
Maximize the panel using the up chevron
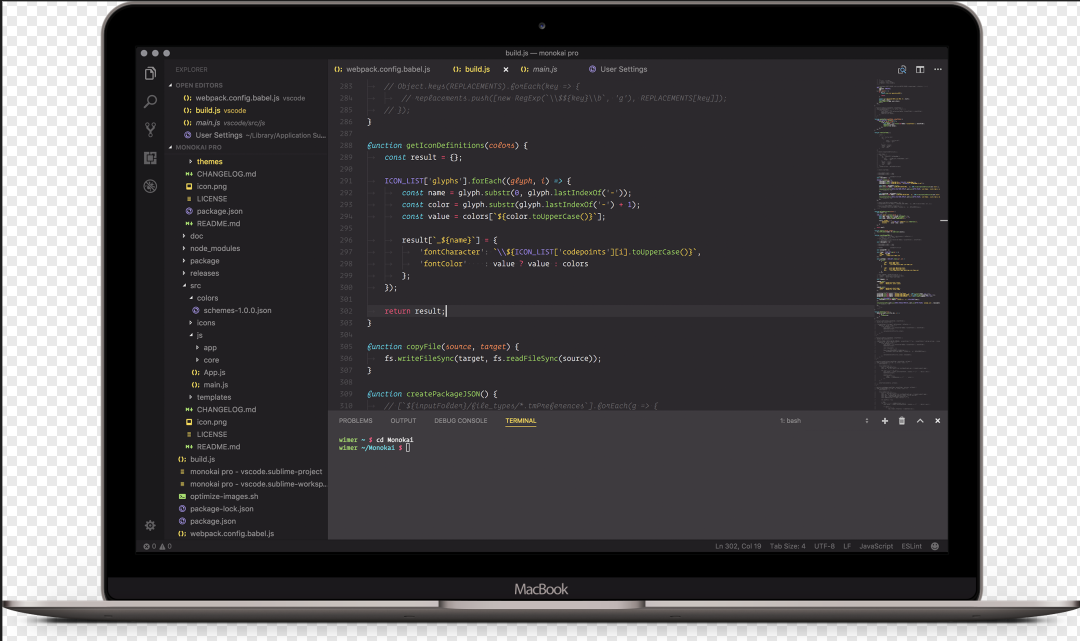coord(920,421)
